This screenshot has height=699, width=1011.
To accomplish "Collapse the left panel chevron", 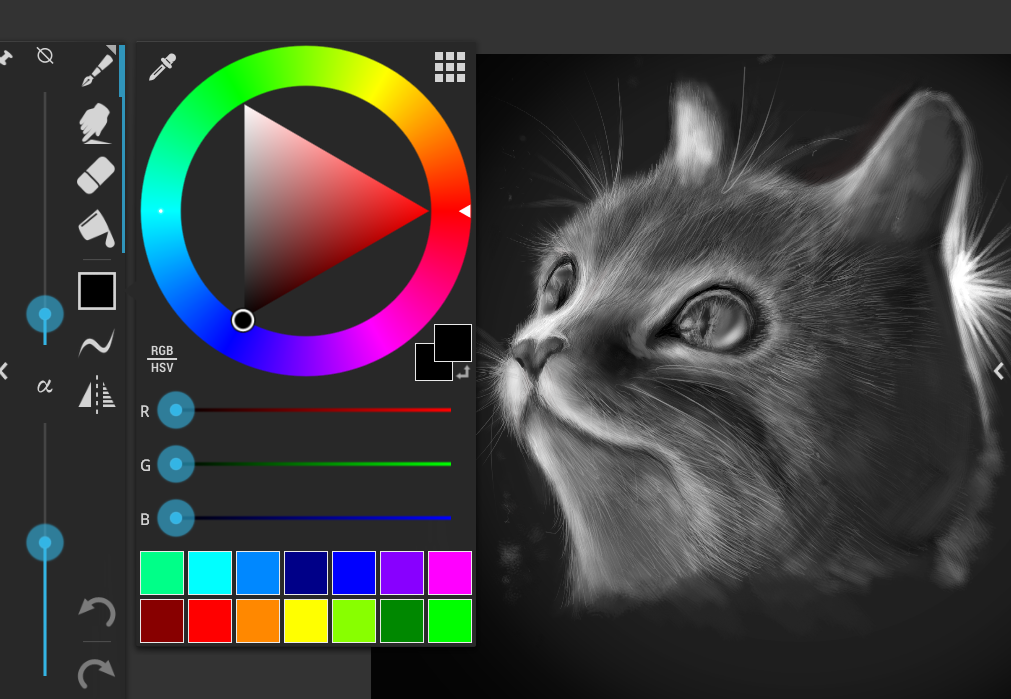I will point(5,371).
